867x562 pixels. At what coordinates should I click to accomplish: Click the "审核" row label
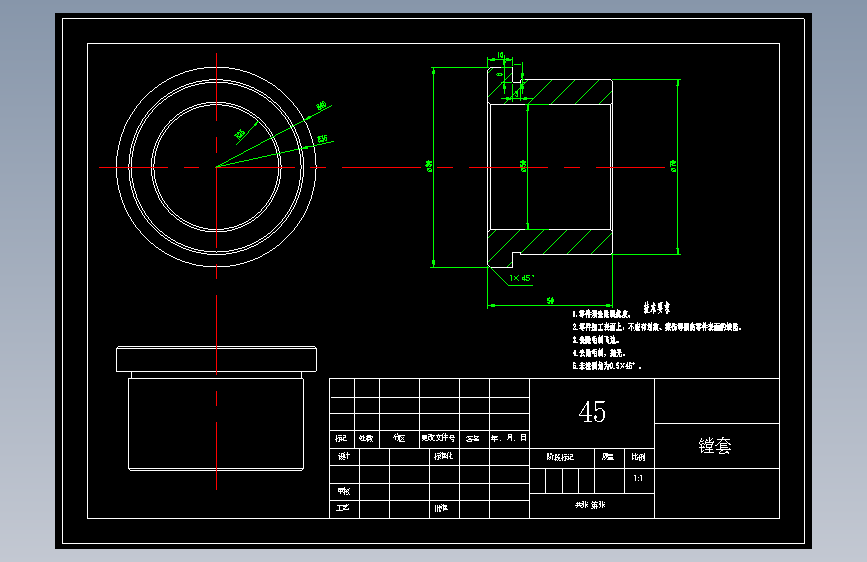pos(344,491)
